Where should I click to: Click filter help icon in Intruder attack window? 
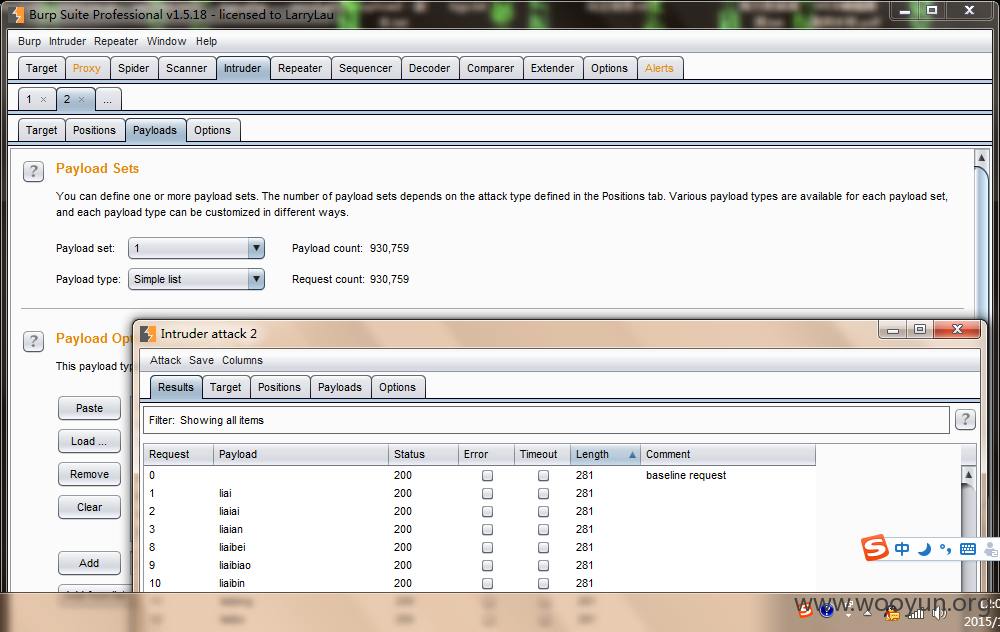coord(965,420)
